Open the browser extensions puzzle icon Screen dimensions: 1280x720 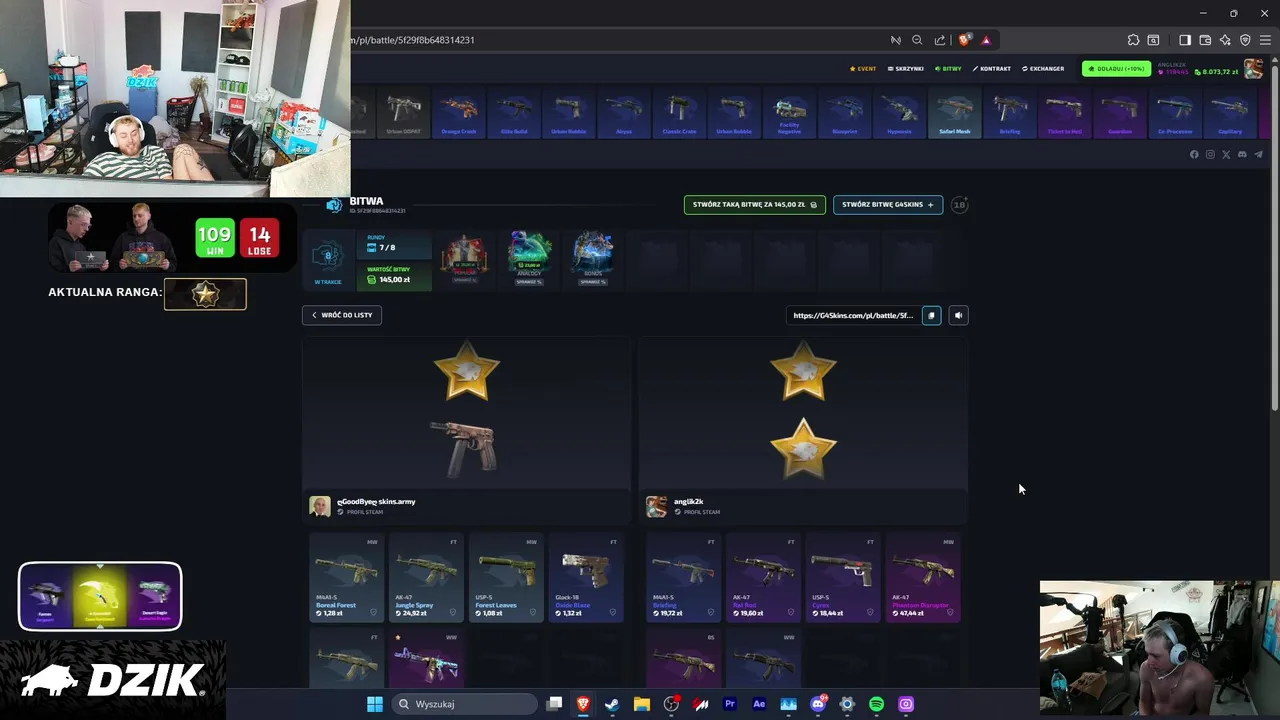(1133, 40)
